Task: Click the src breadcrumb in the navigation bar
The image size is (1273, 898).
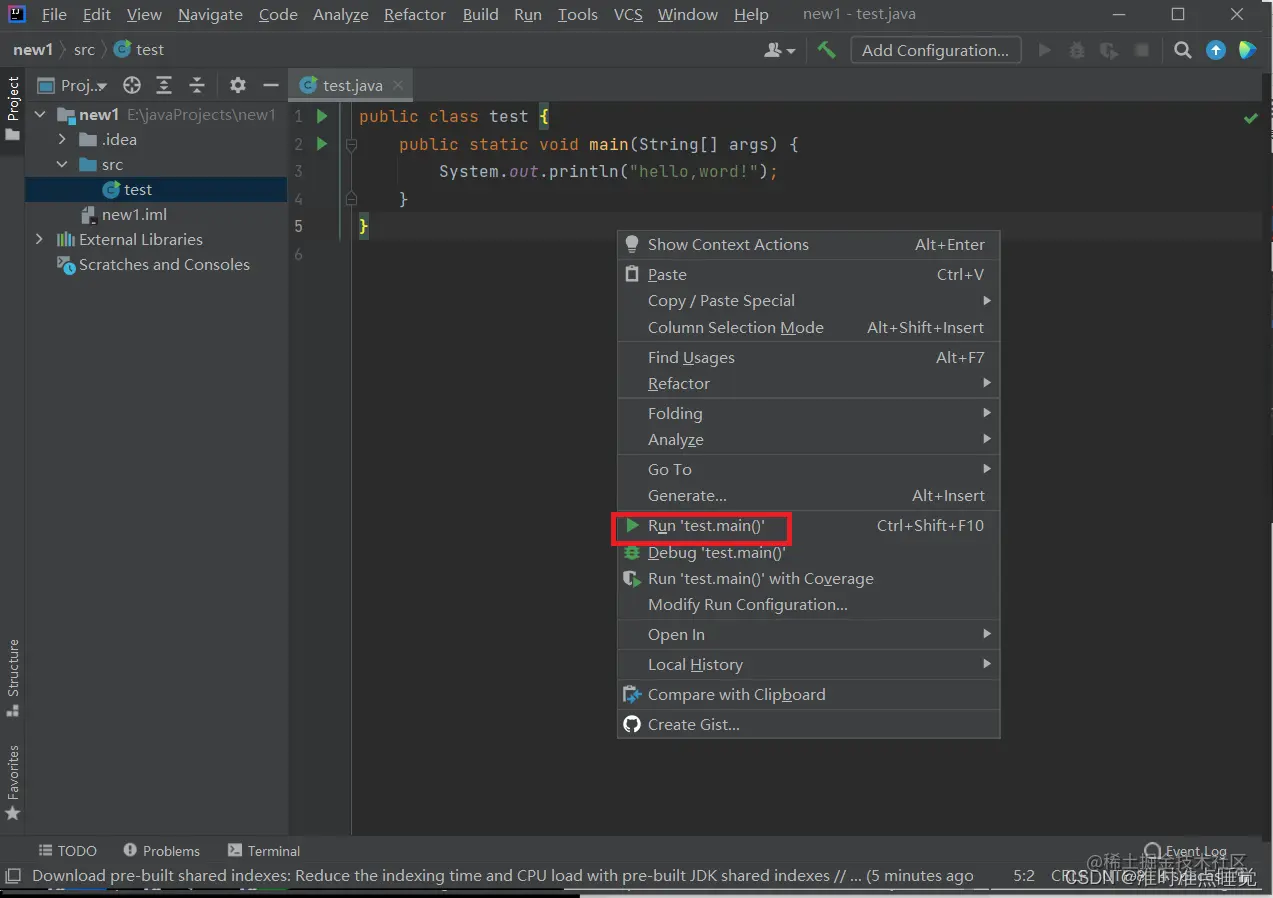Action: 84,50
